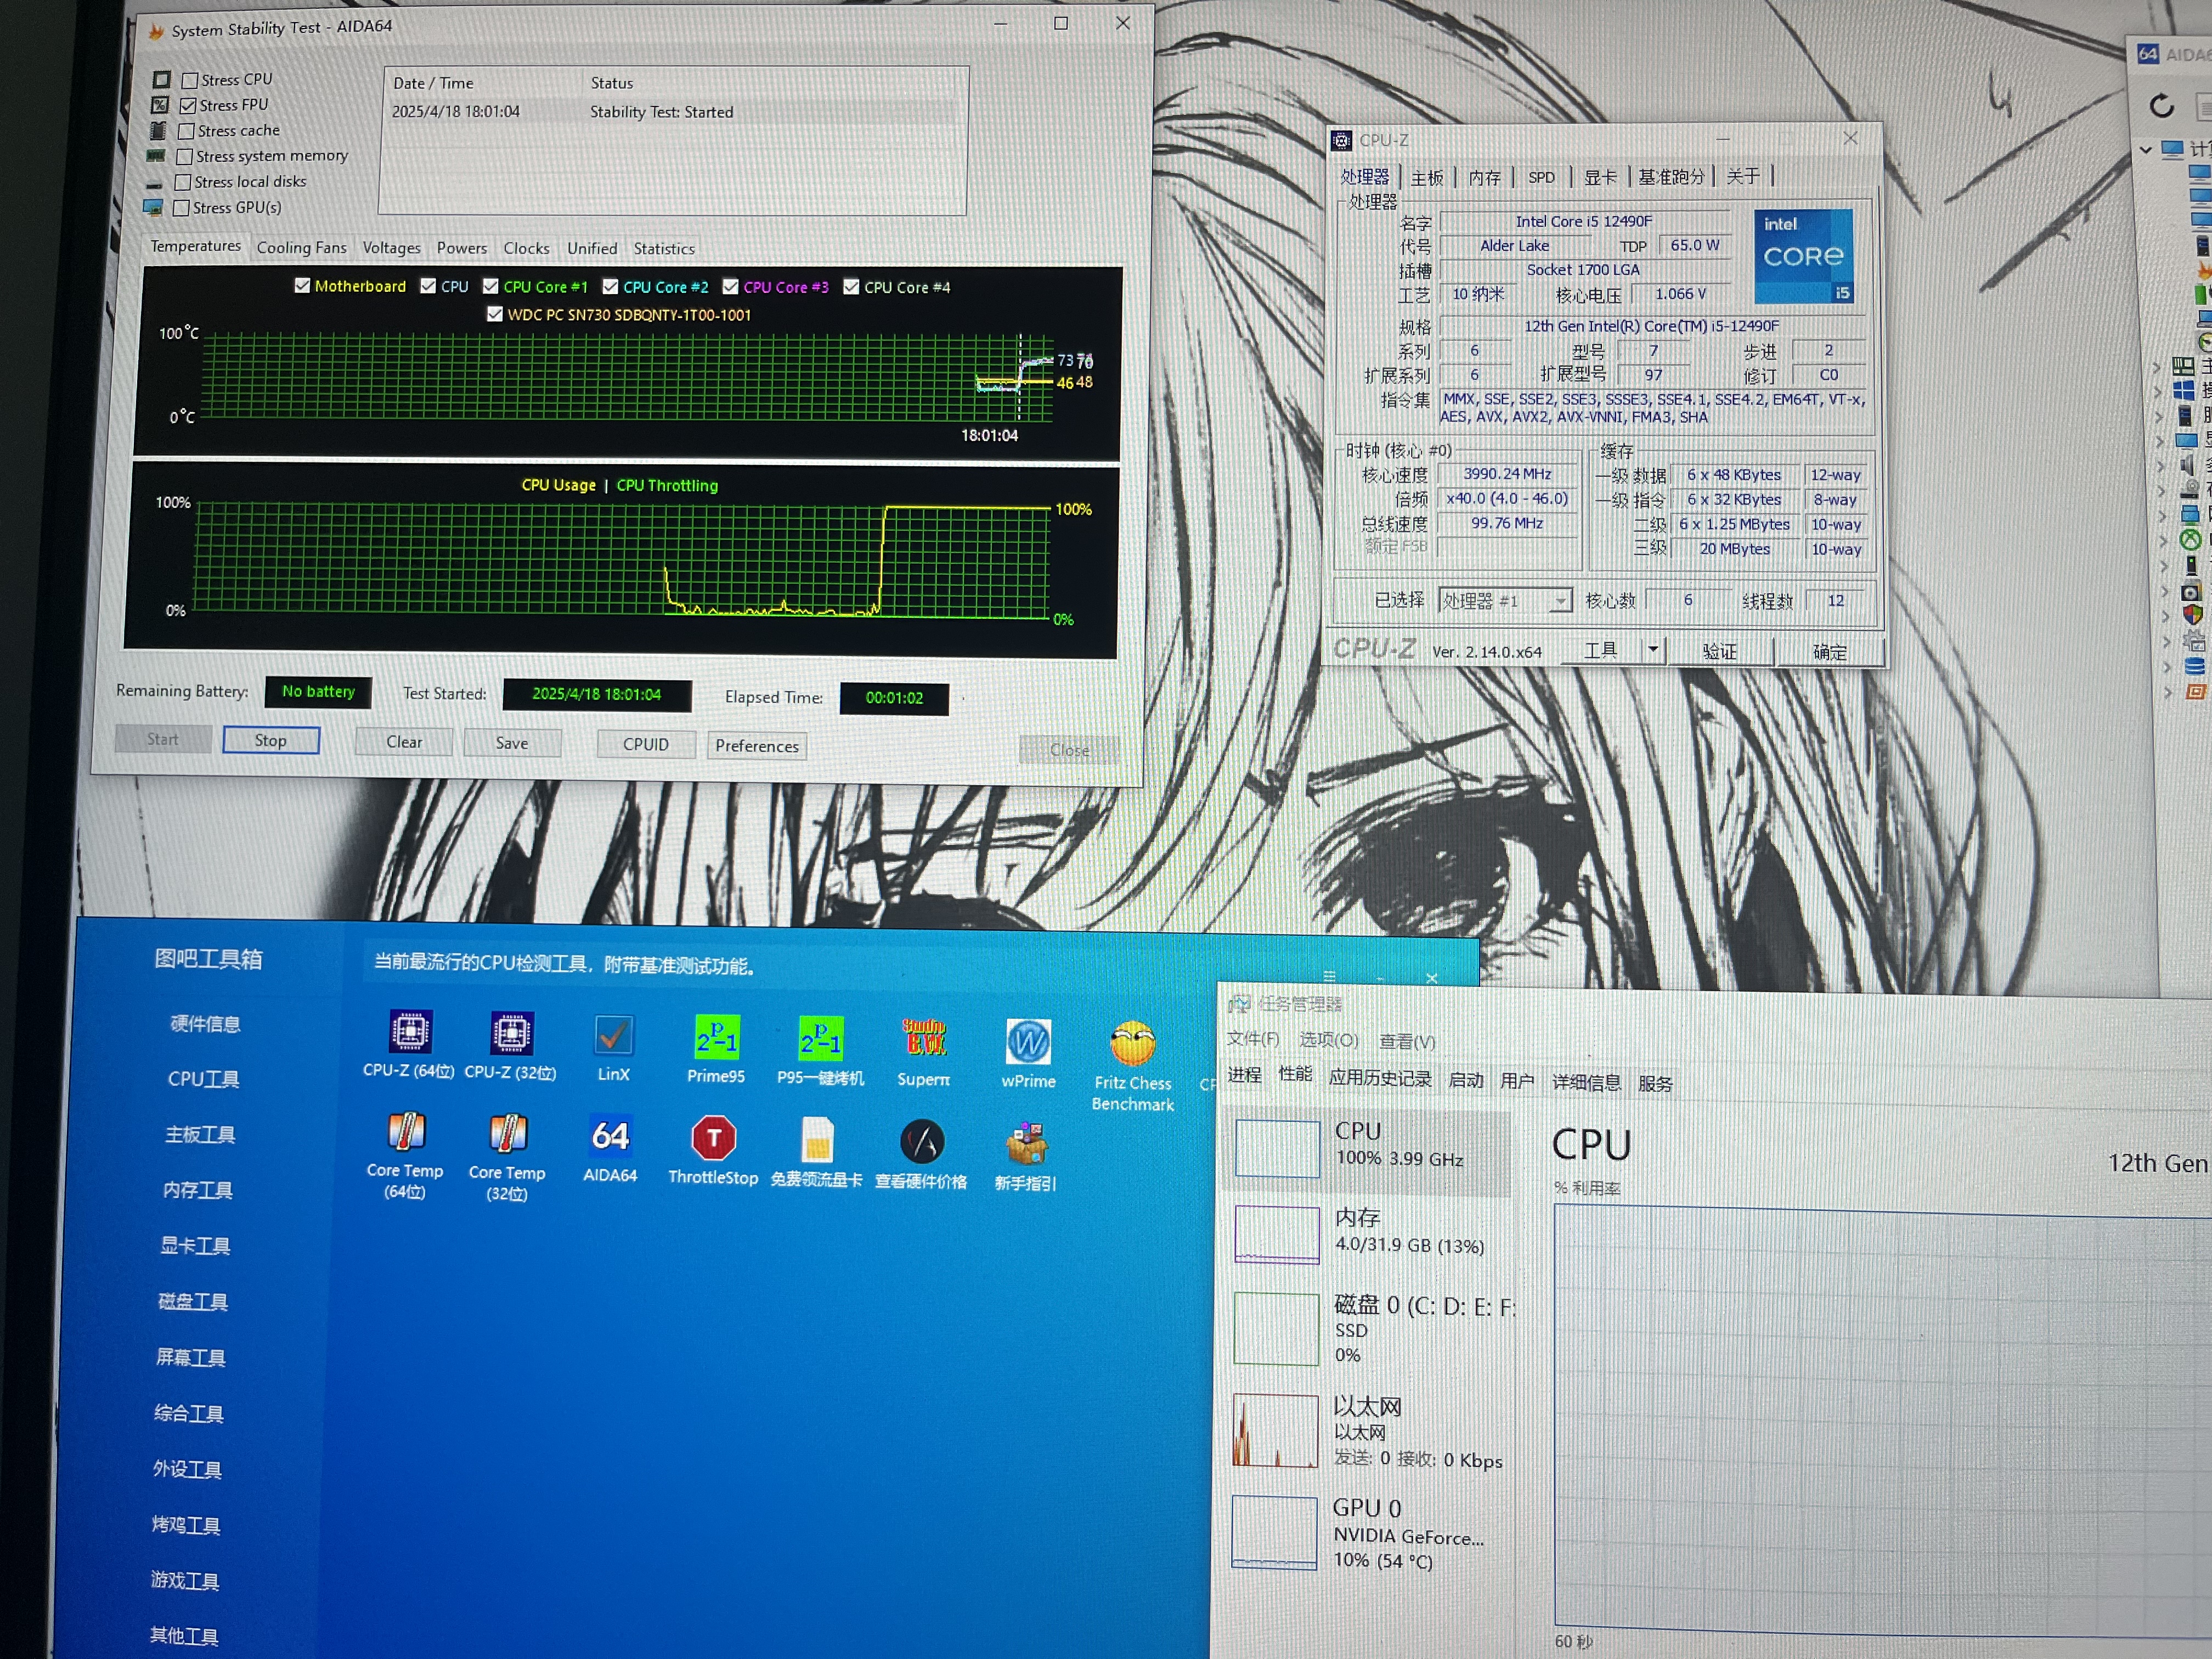Launch Prime95 icon
Image resolution: width=2212 pixels, height=1659 pixels.
(x=716, y=1049)
